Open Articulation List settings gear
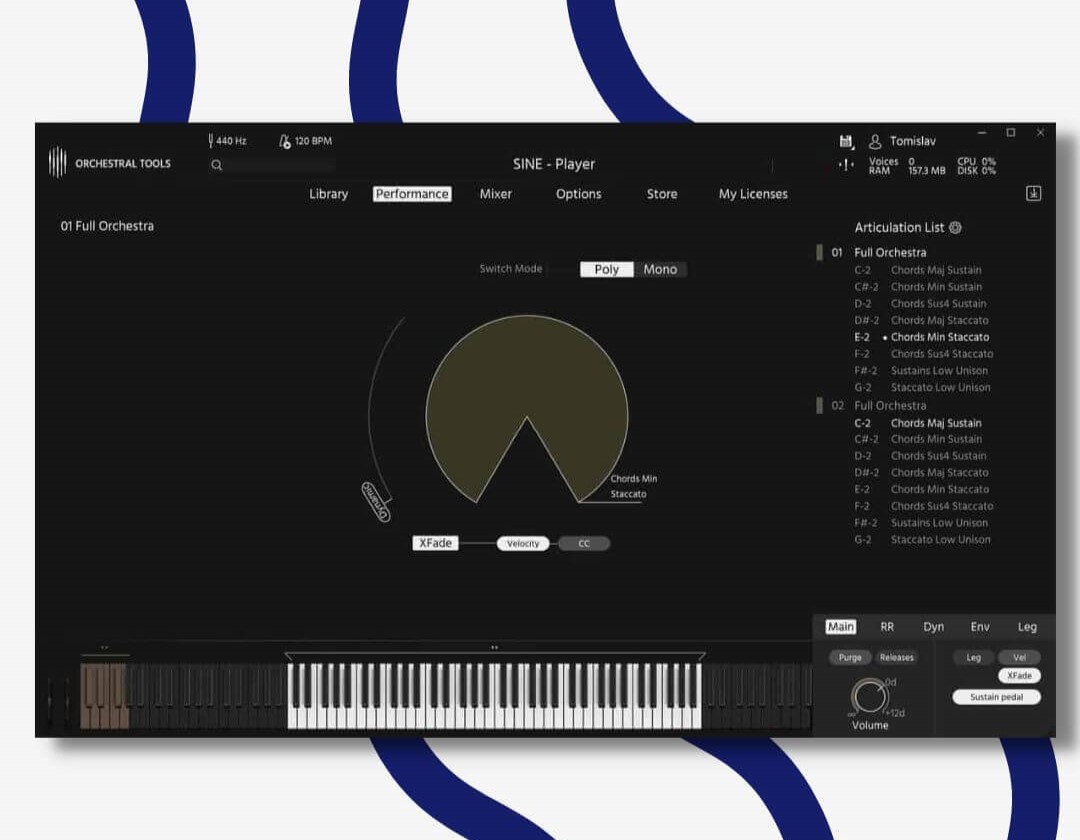This screenshot has width=1080, height=840. [x=955, y=228]
